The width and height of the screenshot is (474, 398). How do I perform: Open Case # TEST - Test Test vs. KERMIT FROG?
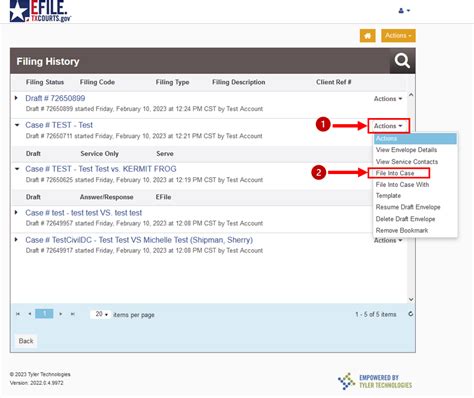[x=101, y=169]
